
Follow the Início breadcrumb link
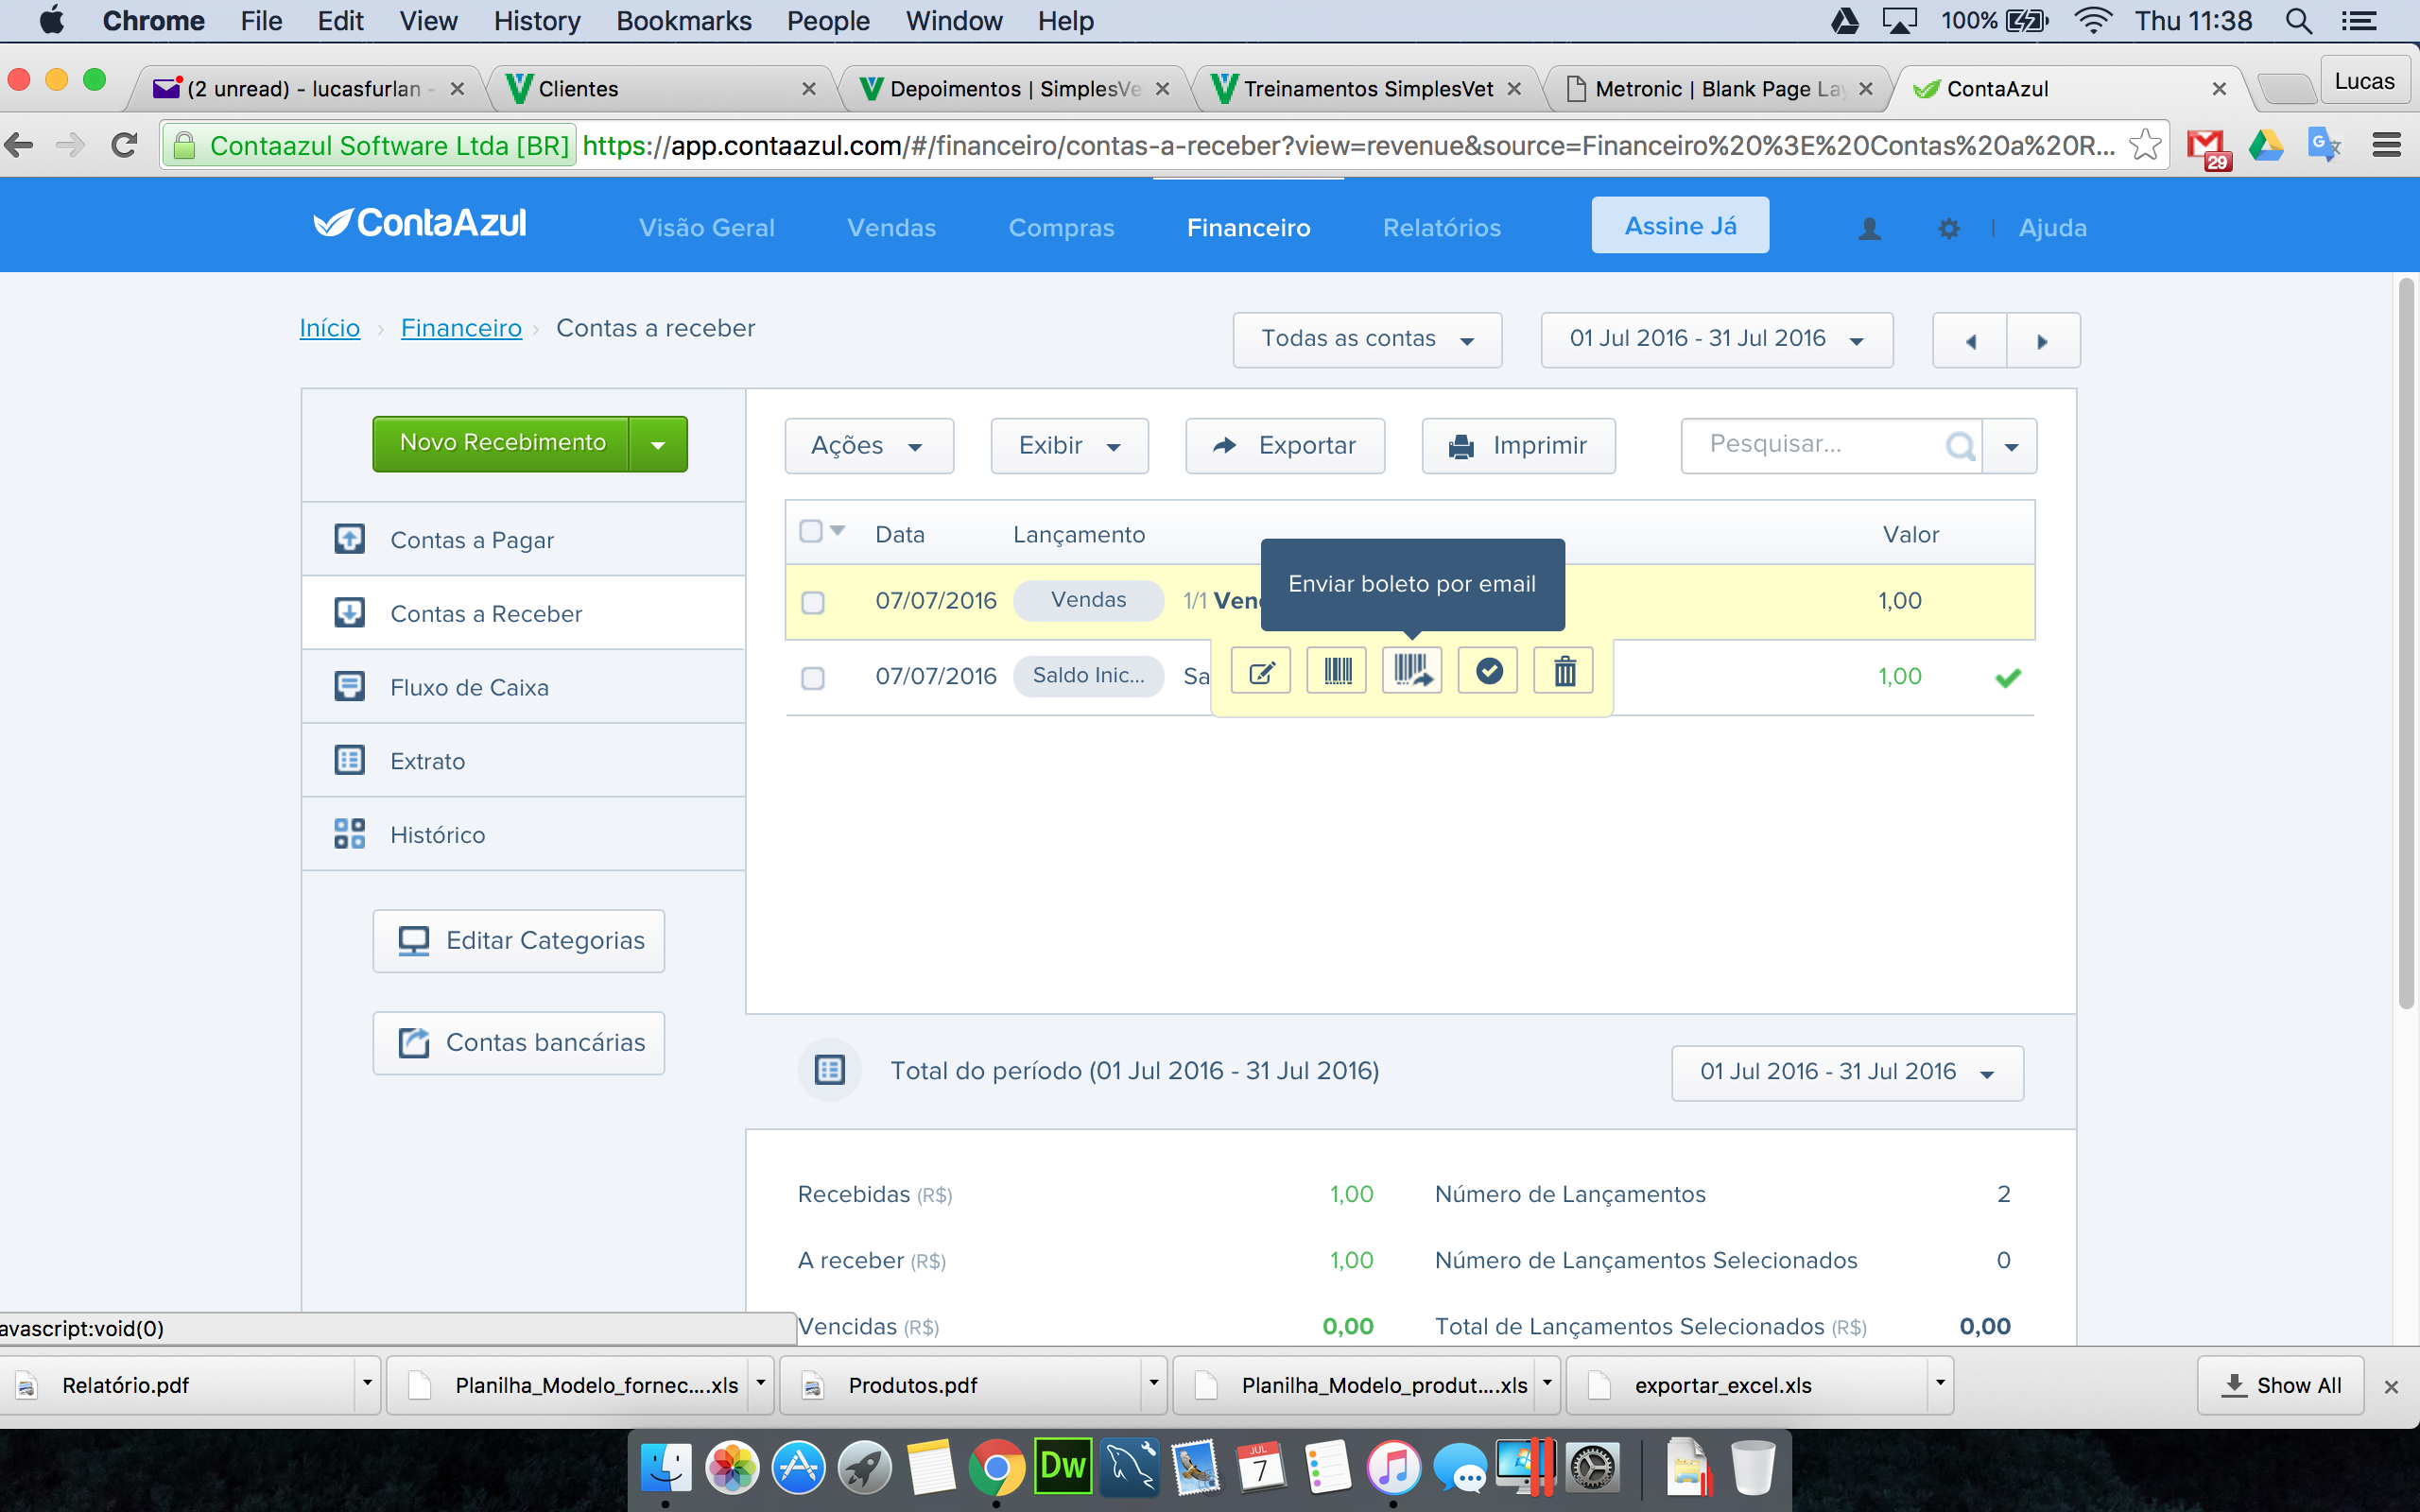click(x=330, y=328)
